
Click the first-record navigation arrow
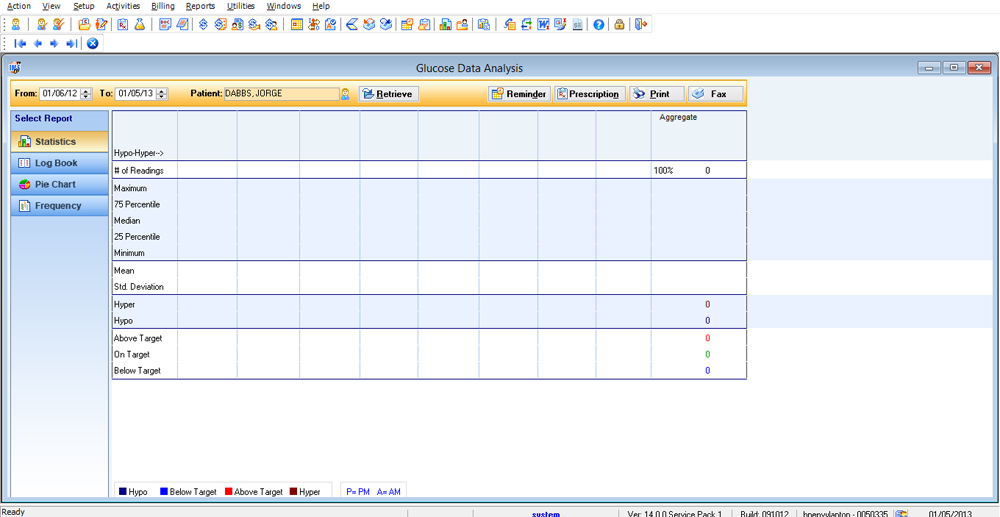pyautogui.click(x=20, y=43)
